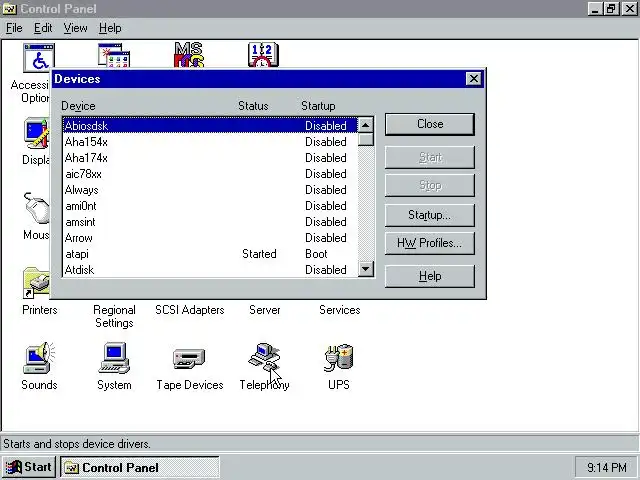Open the Printers folder icon
This screenshot has width=640, height=480.
coord(36,282)
